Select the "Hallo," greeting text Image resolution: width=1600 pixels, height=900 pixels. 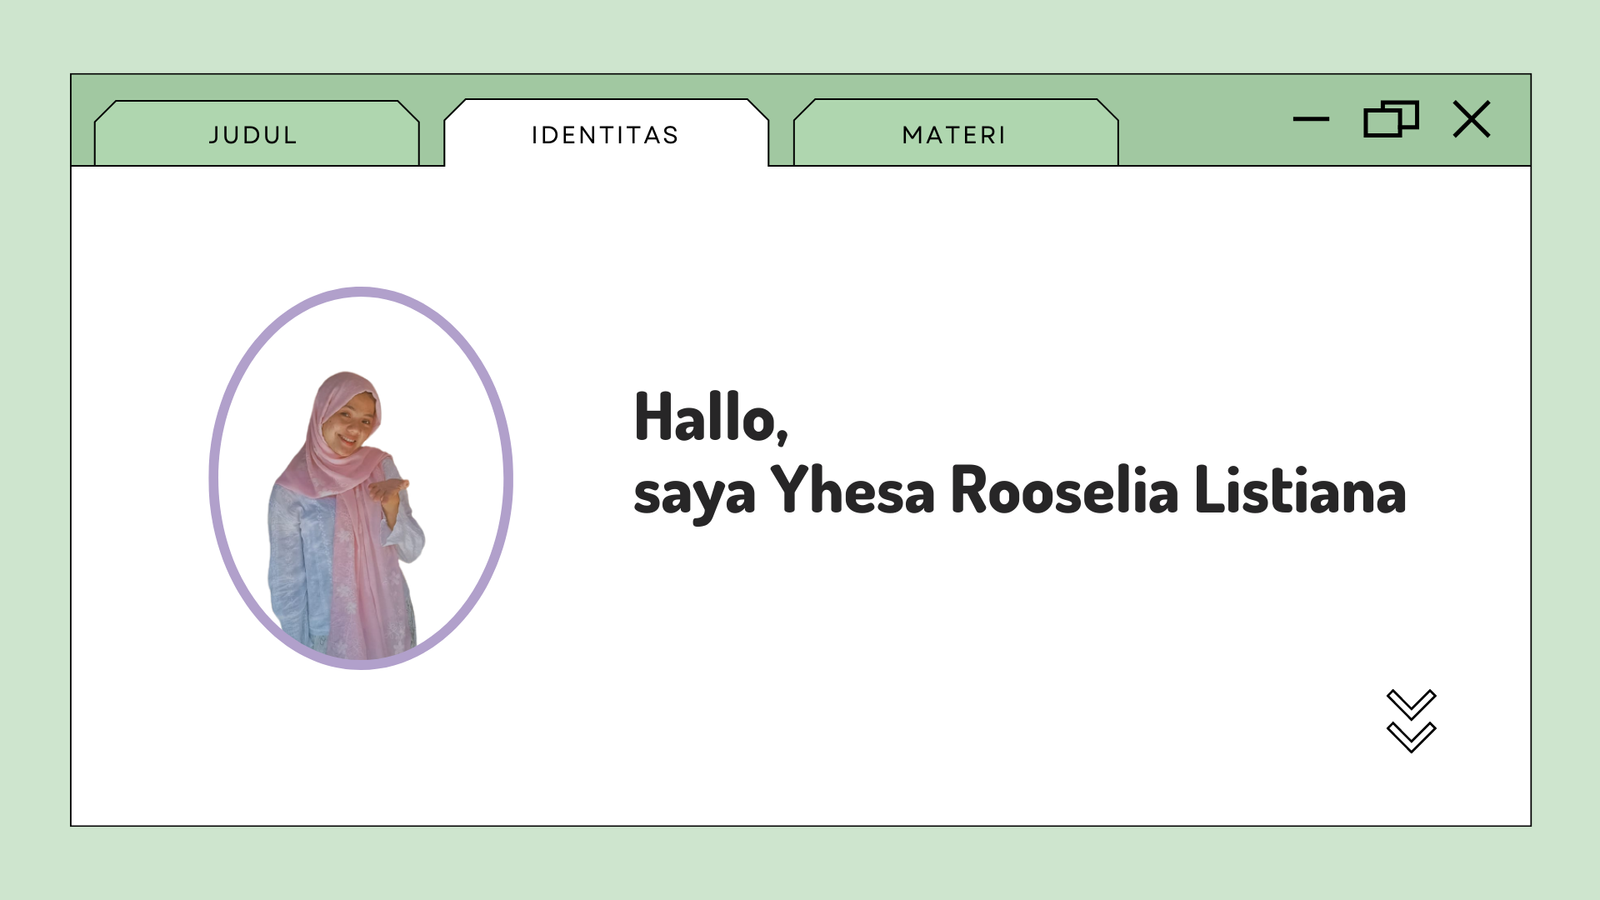pos(711,417)
